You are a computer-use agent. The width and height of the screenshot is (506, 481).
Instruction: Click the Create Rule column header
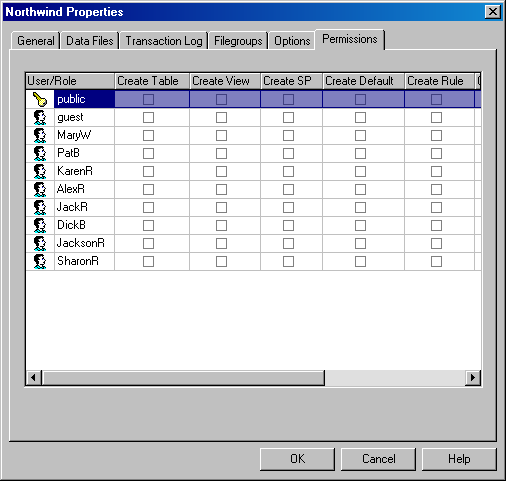[x=439, y=81]
